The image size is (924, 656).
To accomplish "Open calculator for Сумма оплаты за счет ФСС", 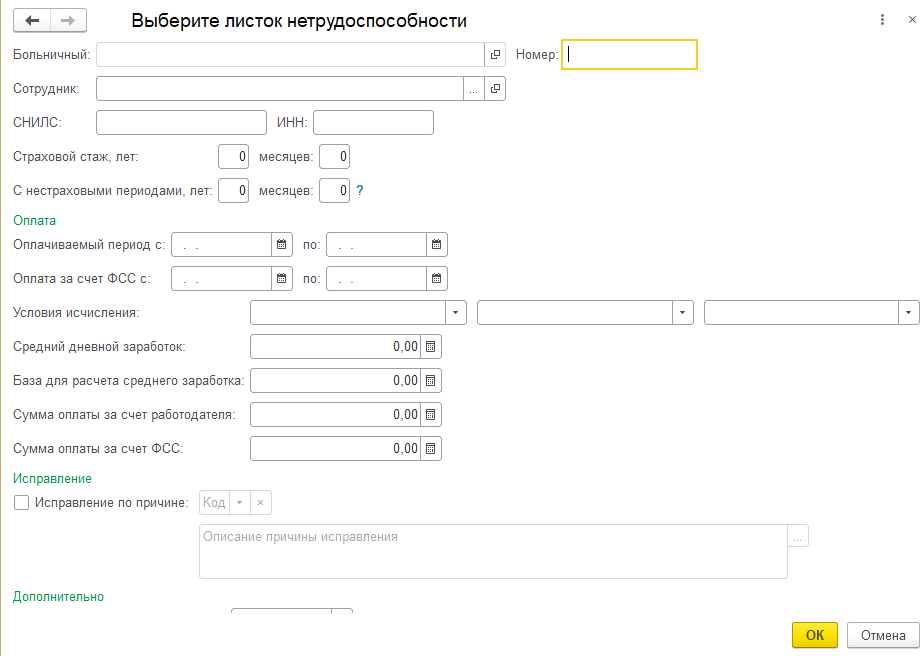I will [x=431, y=449].
